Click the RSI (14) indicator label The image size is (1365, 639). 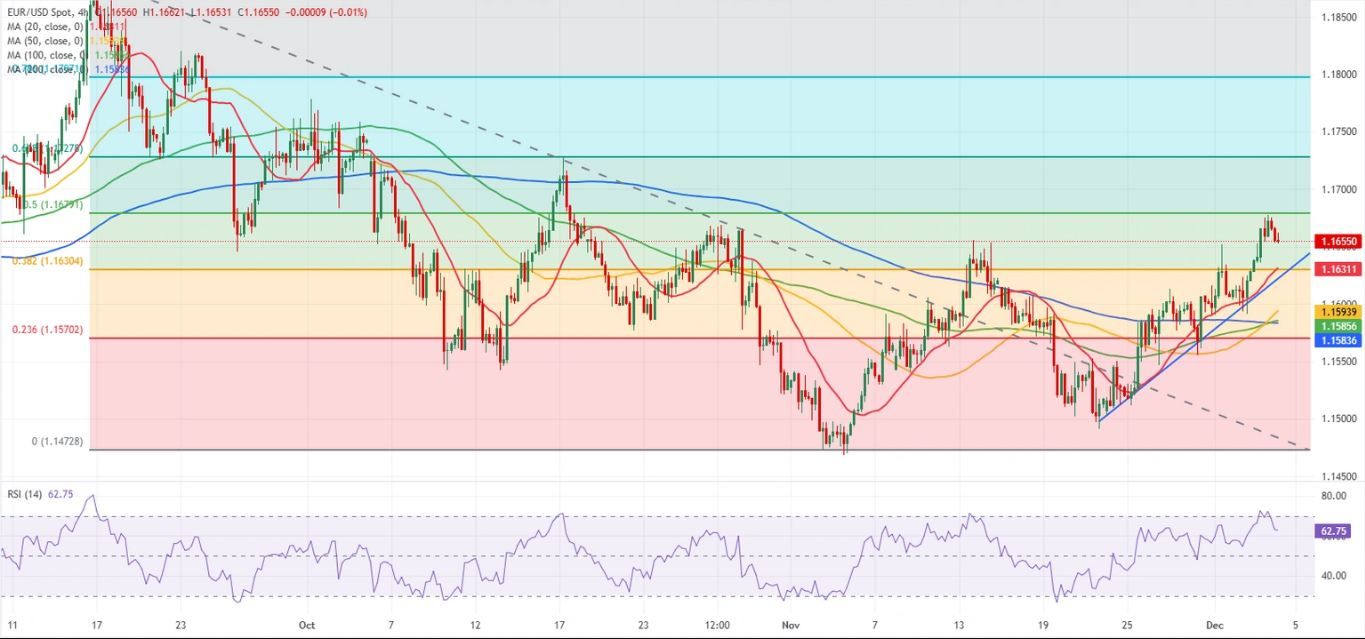tap(24, 493)
